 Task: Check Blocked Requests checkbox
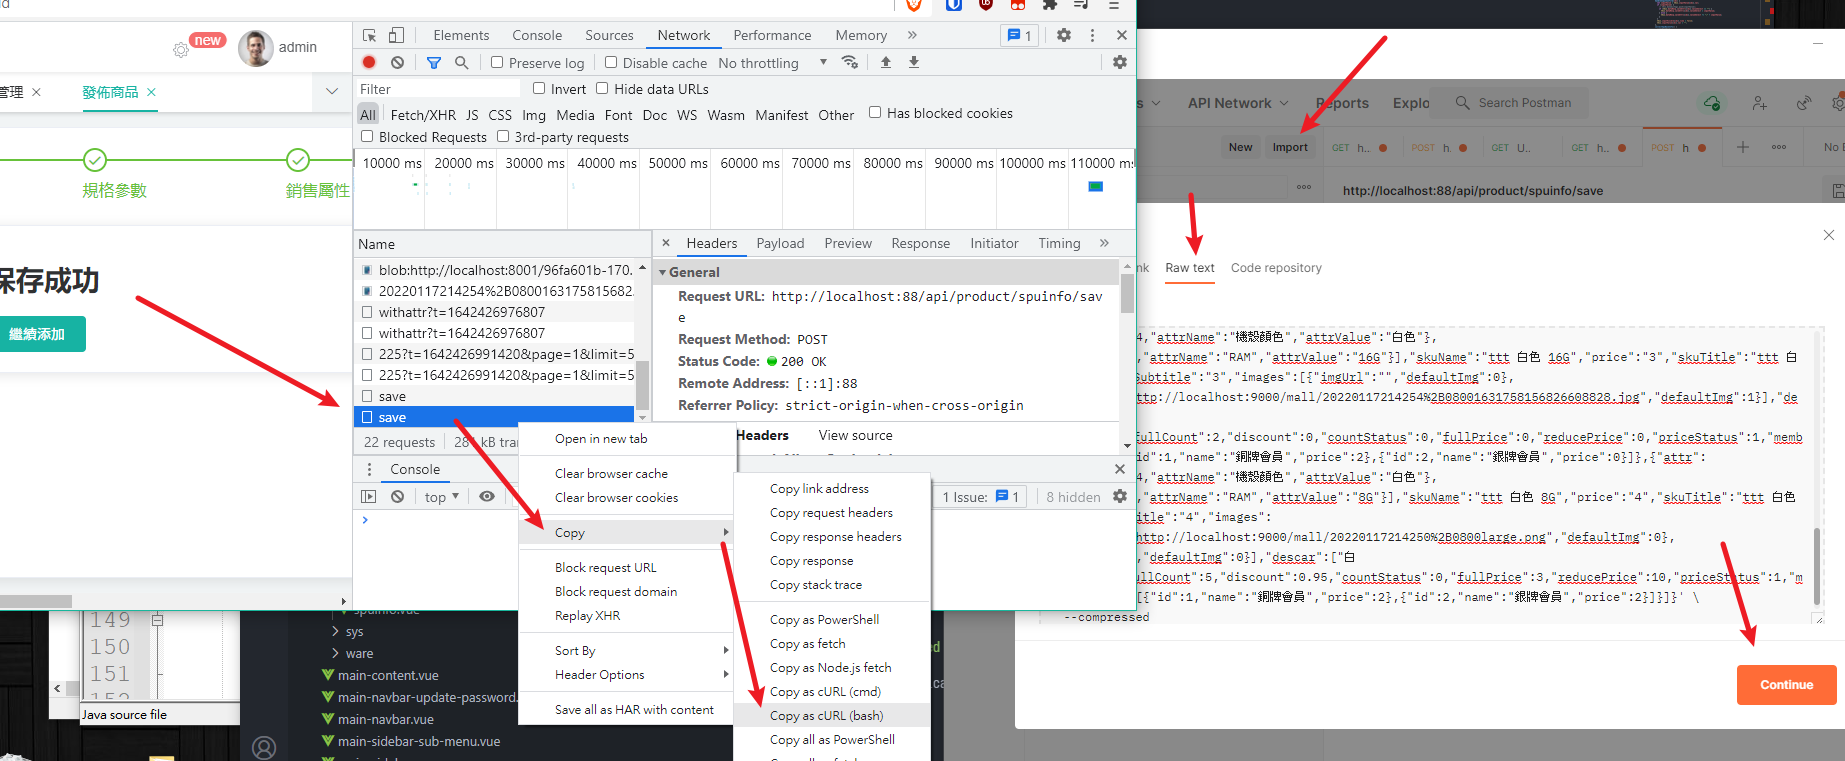click(367, 136)
